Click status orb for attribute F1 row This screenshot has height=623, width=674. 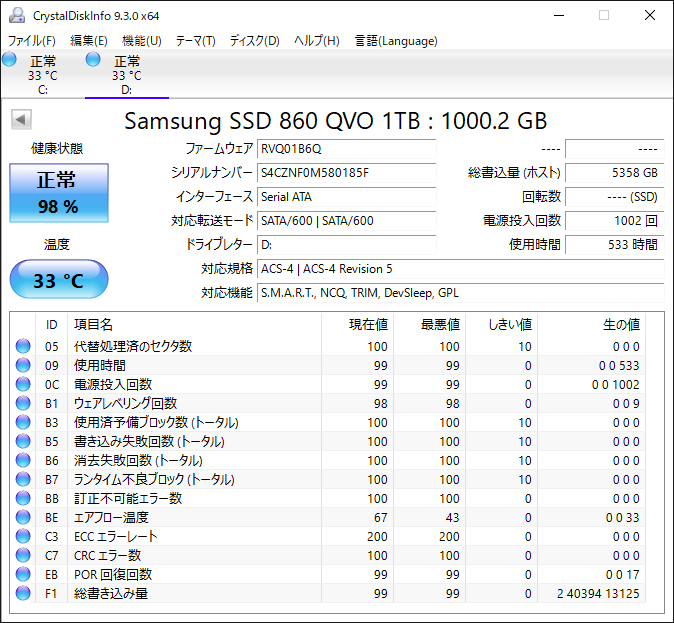[23, 593]
